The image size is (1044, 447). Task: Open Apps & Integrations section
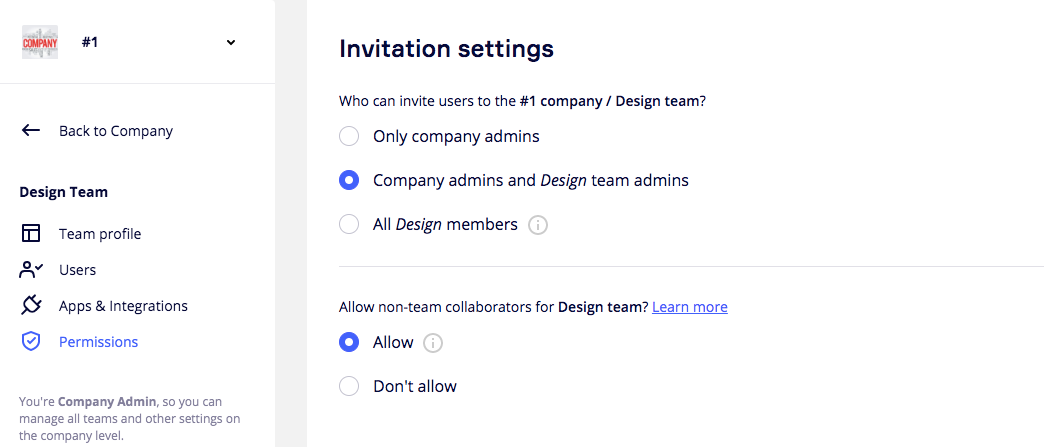tap(123, 306)
